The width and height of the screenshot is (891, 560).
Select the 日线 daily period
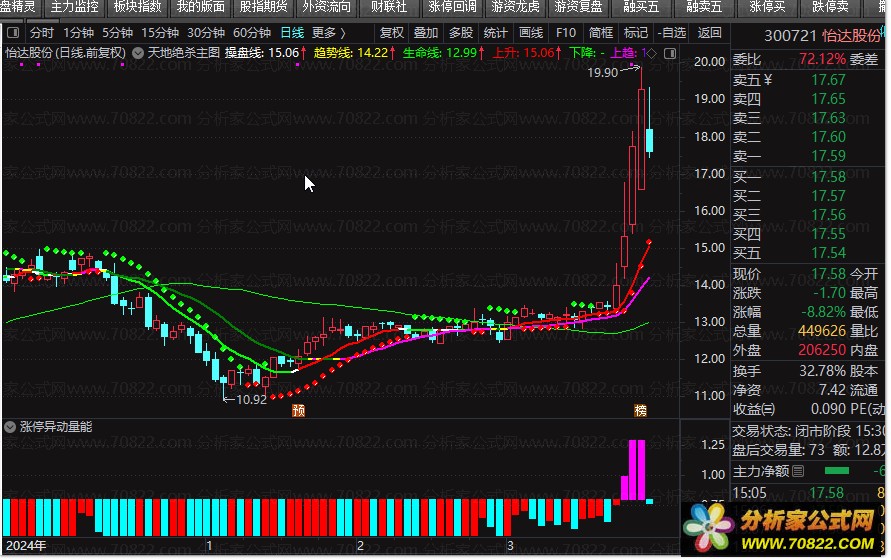(292, 33)
